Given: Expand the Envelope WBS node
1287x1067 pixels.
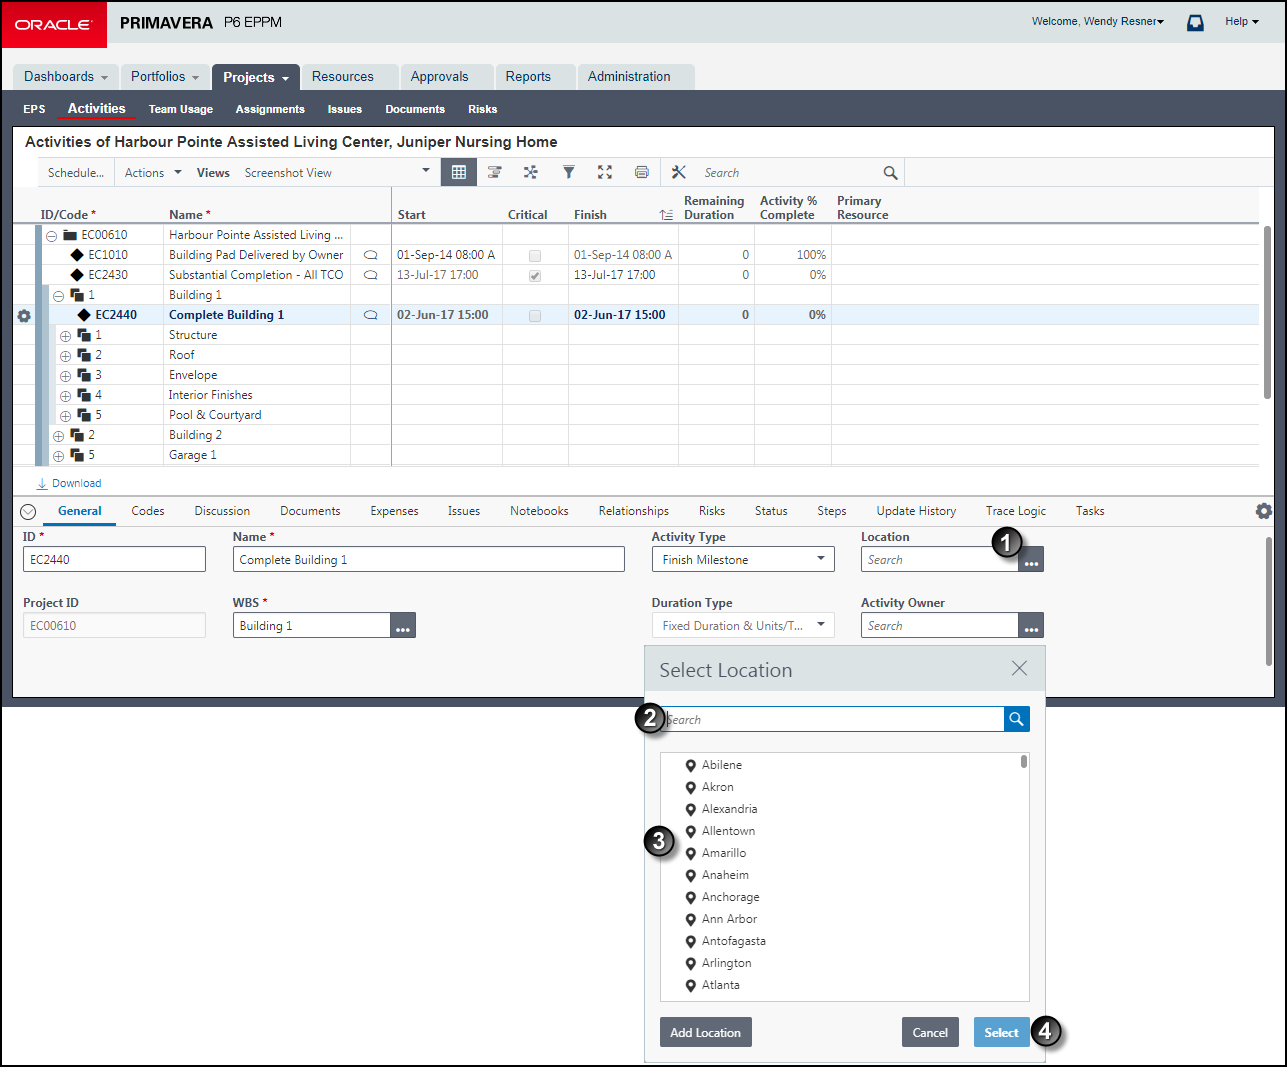Looking at the screenshot, I should (x=65, y=376).
